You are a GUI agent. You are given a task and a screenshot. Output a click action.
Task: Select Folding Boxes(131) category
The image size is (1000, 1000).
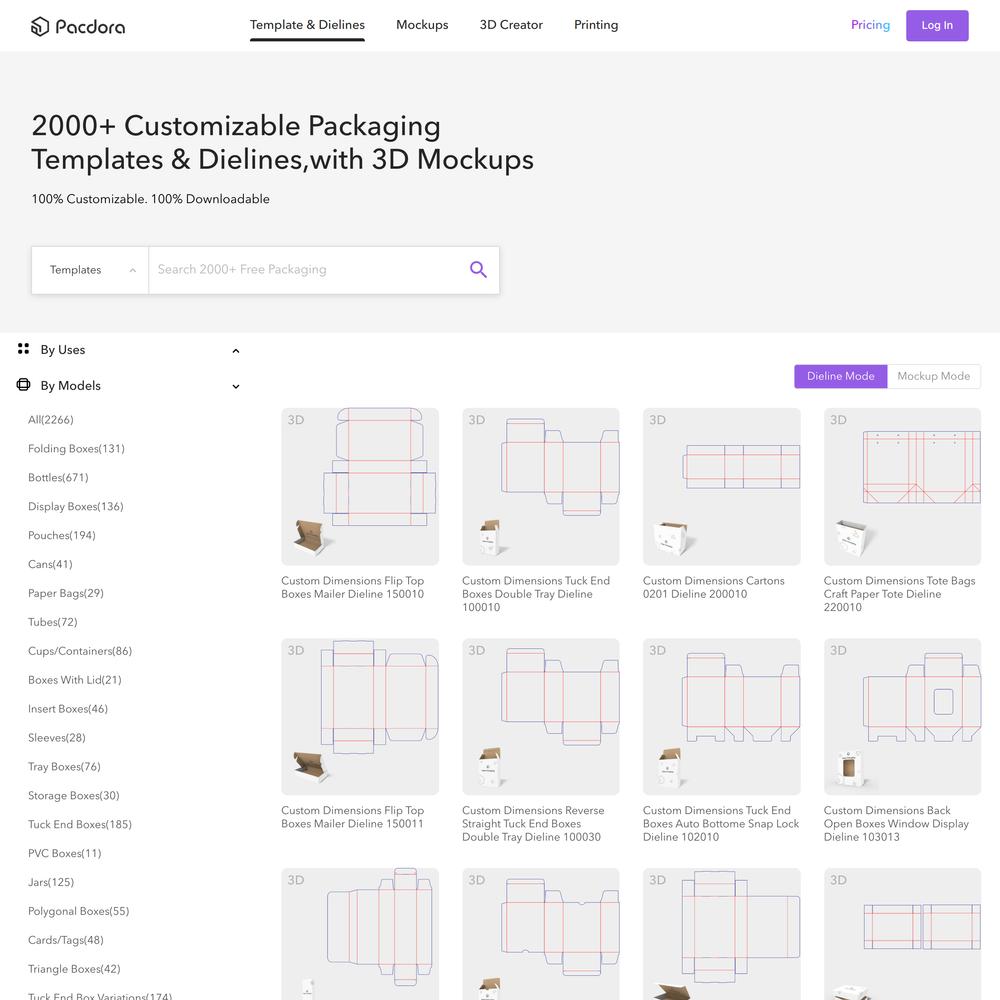click(77, 448)
